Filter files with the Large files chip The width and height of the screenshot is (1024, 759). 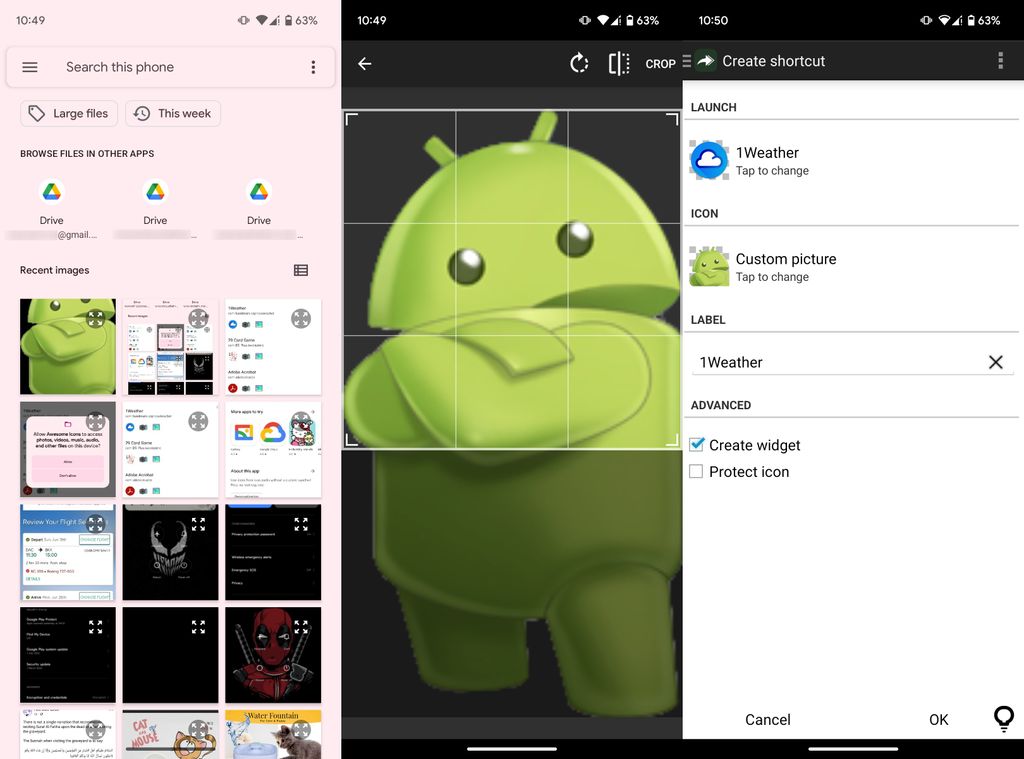[68, 113]
